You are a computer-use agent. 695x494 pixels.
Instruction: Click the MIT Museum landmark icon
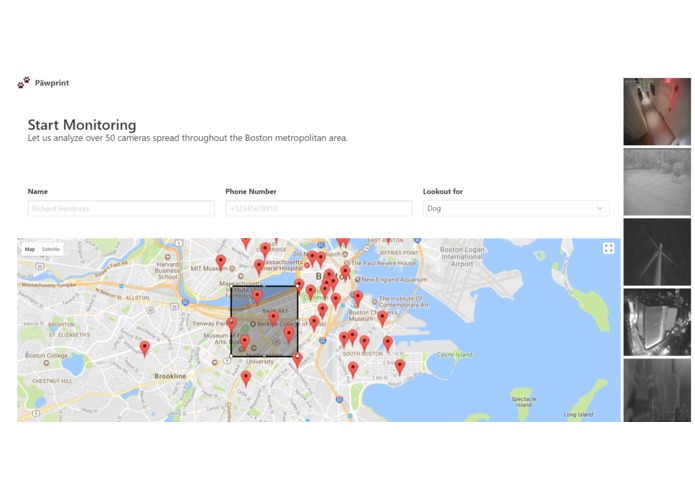[231, 268]
